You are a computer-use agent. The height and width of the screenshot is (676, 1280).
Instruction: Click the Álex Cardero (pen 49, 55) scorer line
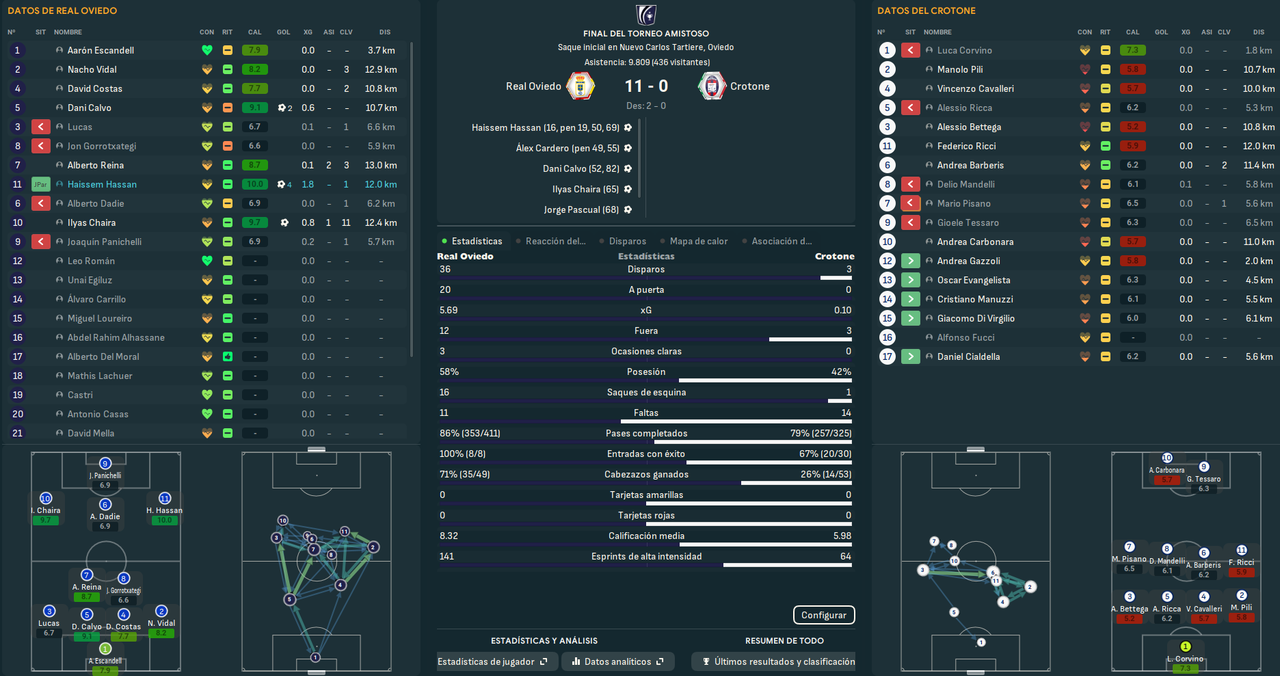[567, 148]
